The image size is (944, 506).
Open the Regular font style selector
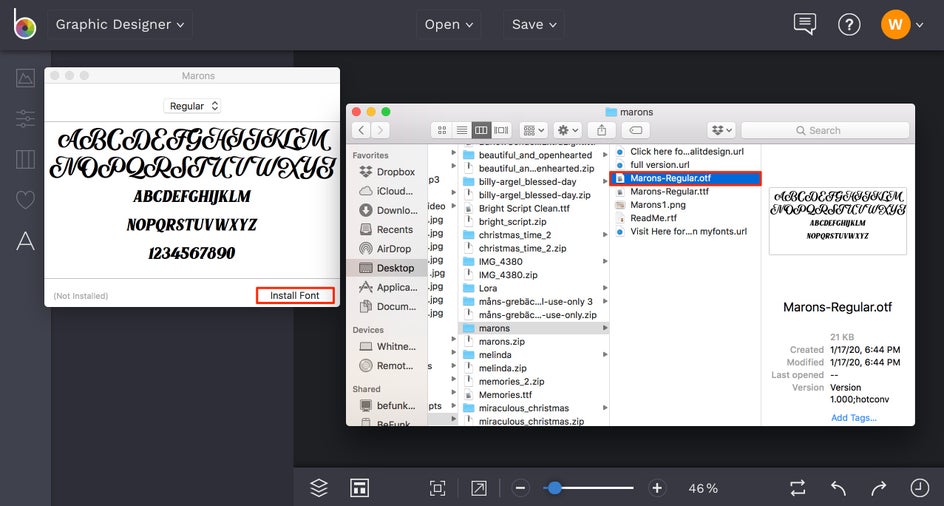pos(192,106)
